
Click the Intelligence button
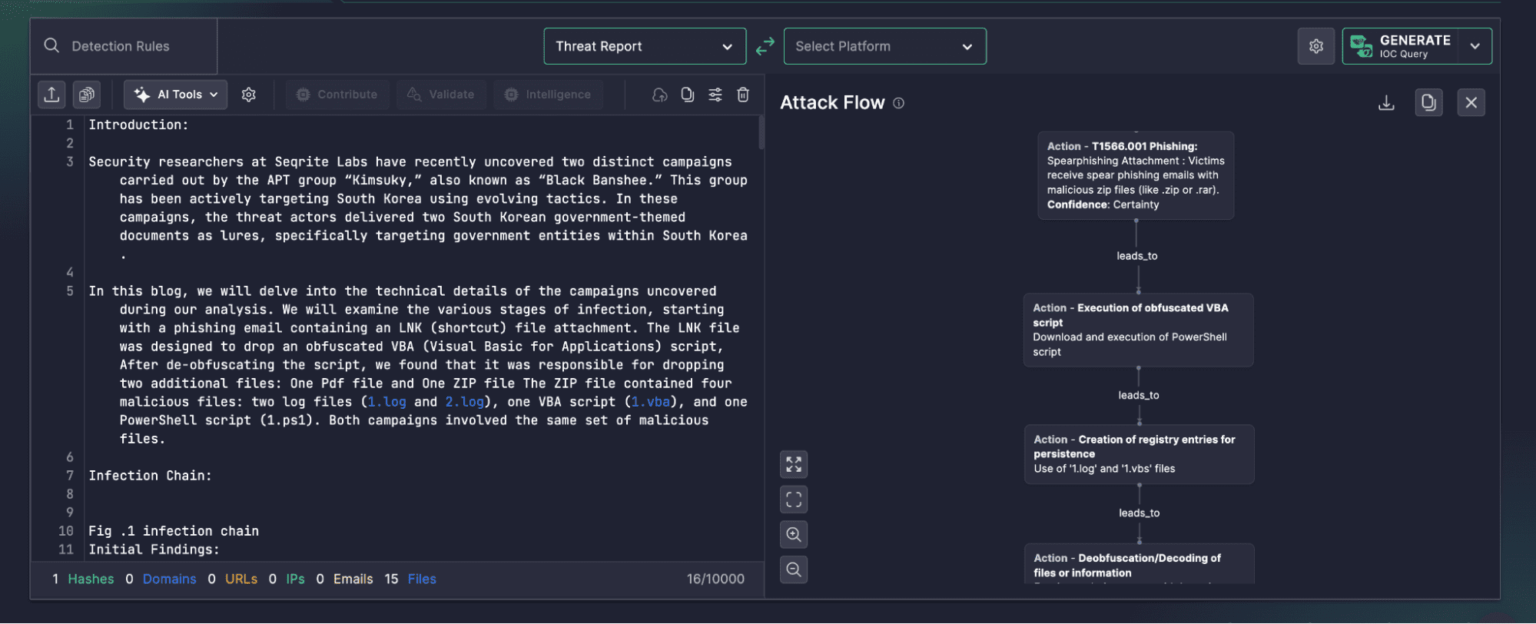548,94
